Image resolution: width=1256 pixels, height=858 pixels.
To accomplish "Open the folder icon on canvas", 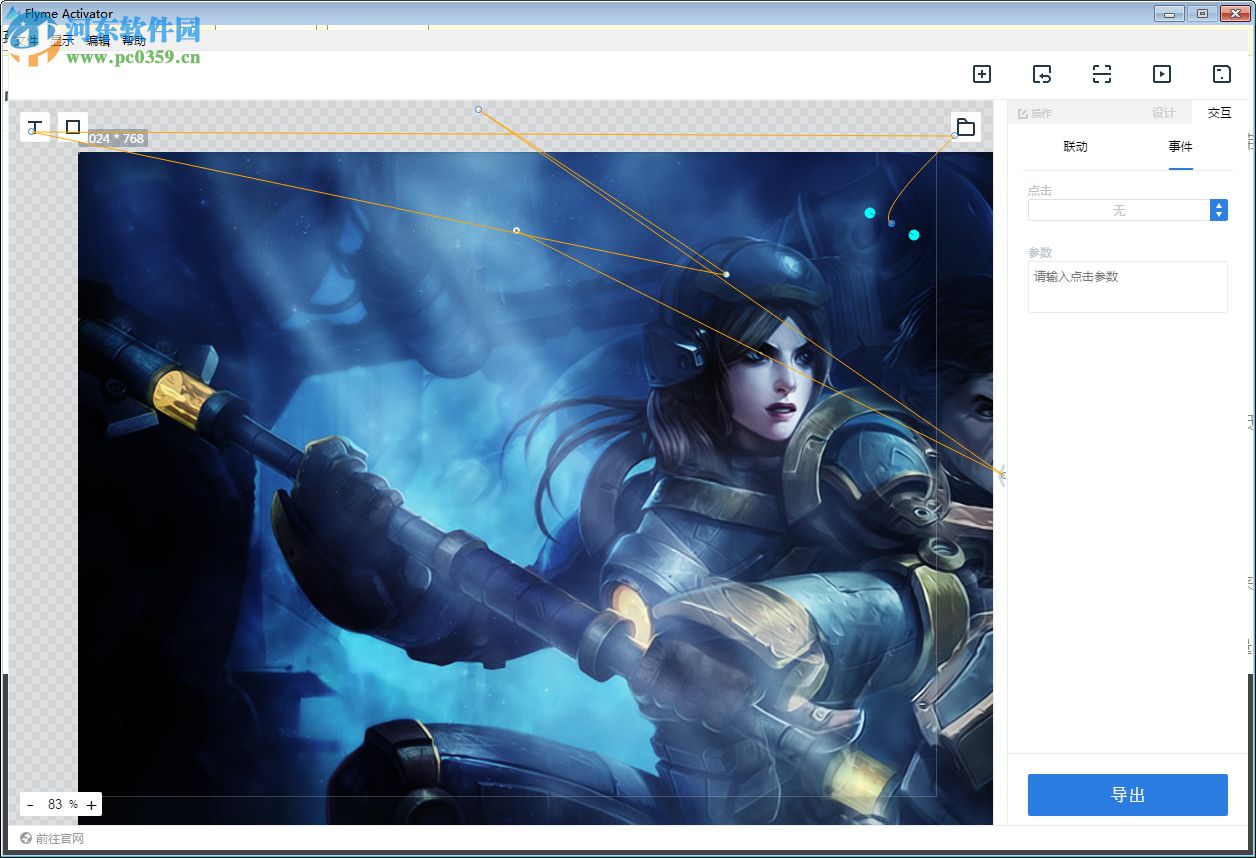I will click(965, 127).
